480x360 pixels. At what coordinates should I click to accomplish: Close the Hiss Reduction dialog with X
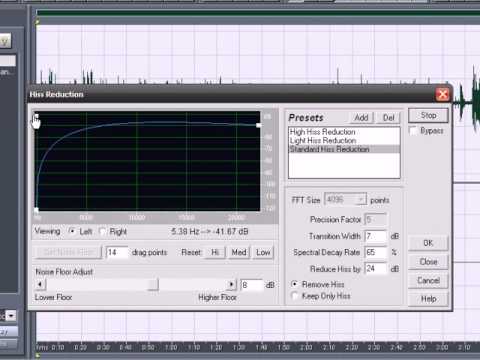pos(443,94)
